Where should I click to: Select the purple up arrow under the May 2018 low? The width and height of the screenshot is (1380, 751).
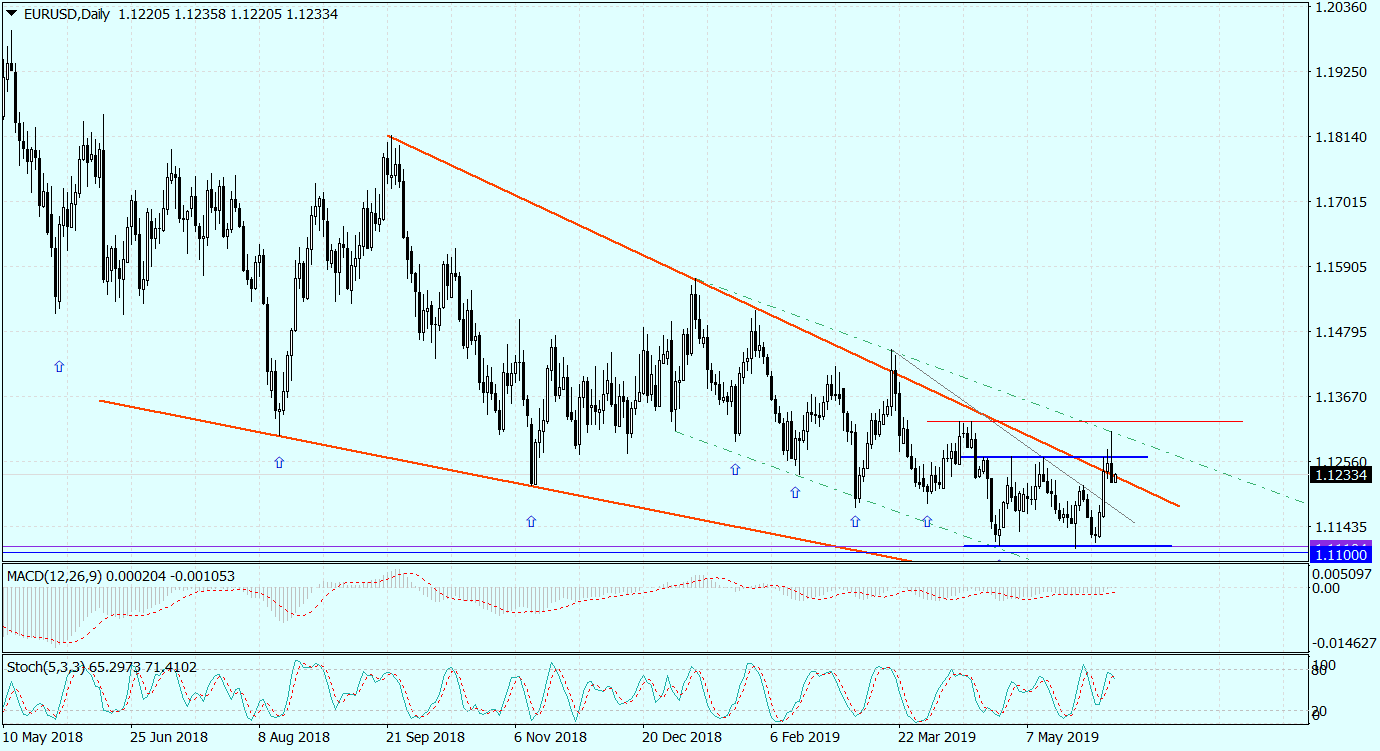pyautogui.click(x=59, y=367)
